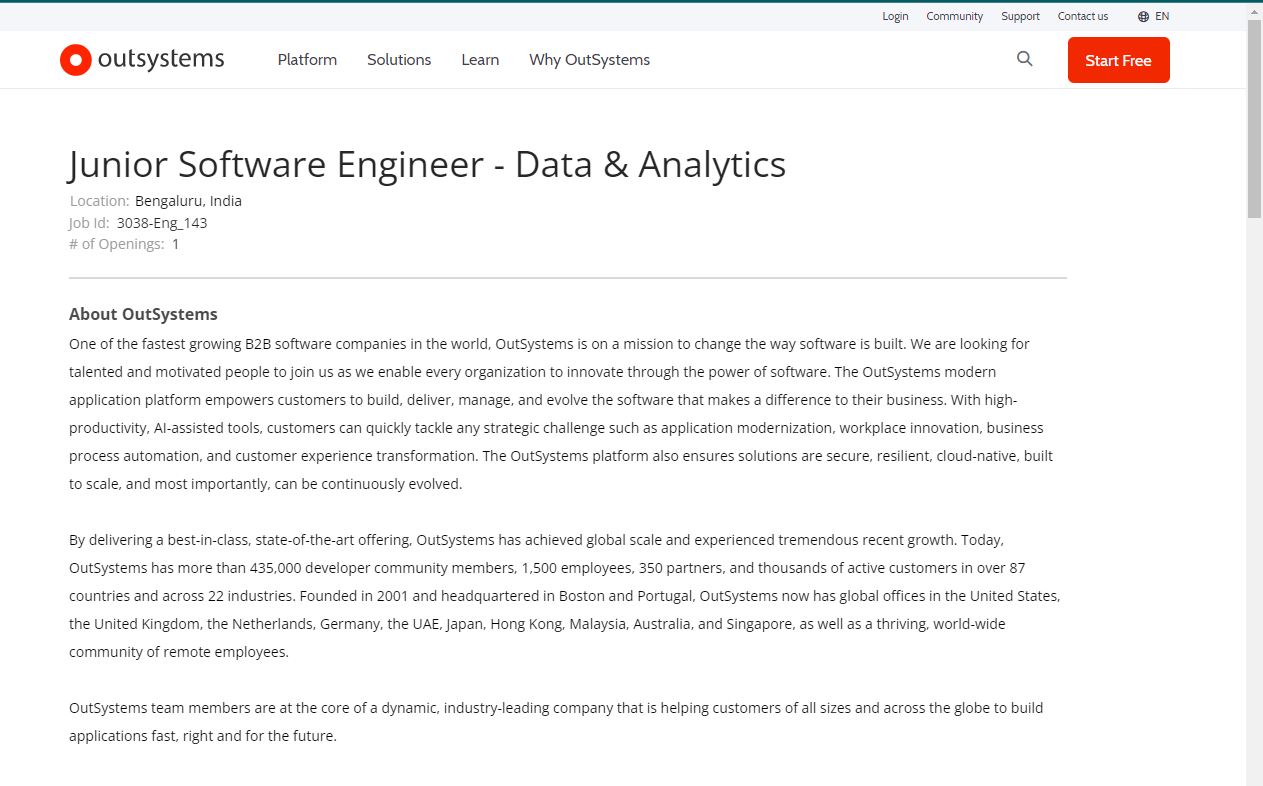Click the About OutSystems heading

tap(143, 314)
